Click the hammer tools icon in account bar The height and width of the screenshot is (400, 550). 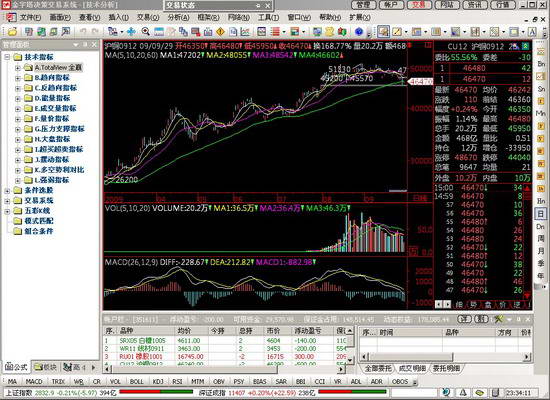coord(498,319)
